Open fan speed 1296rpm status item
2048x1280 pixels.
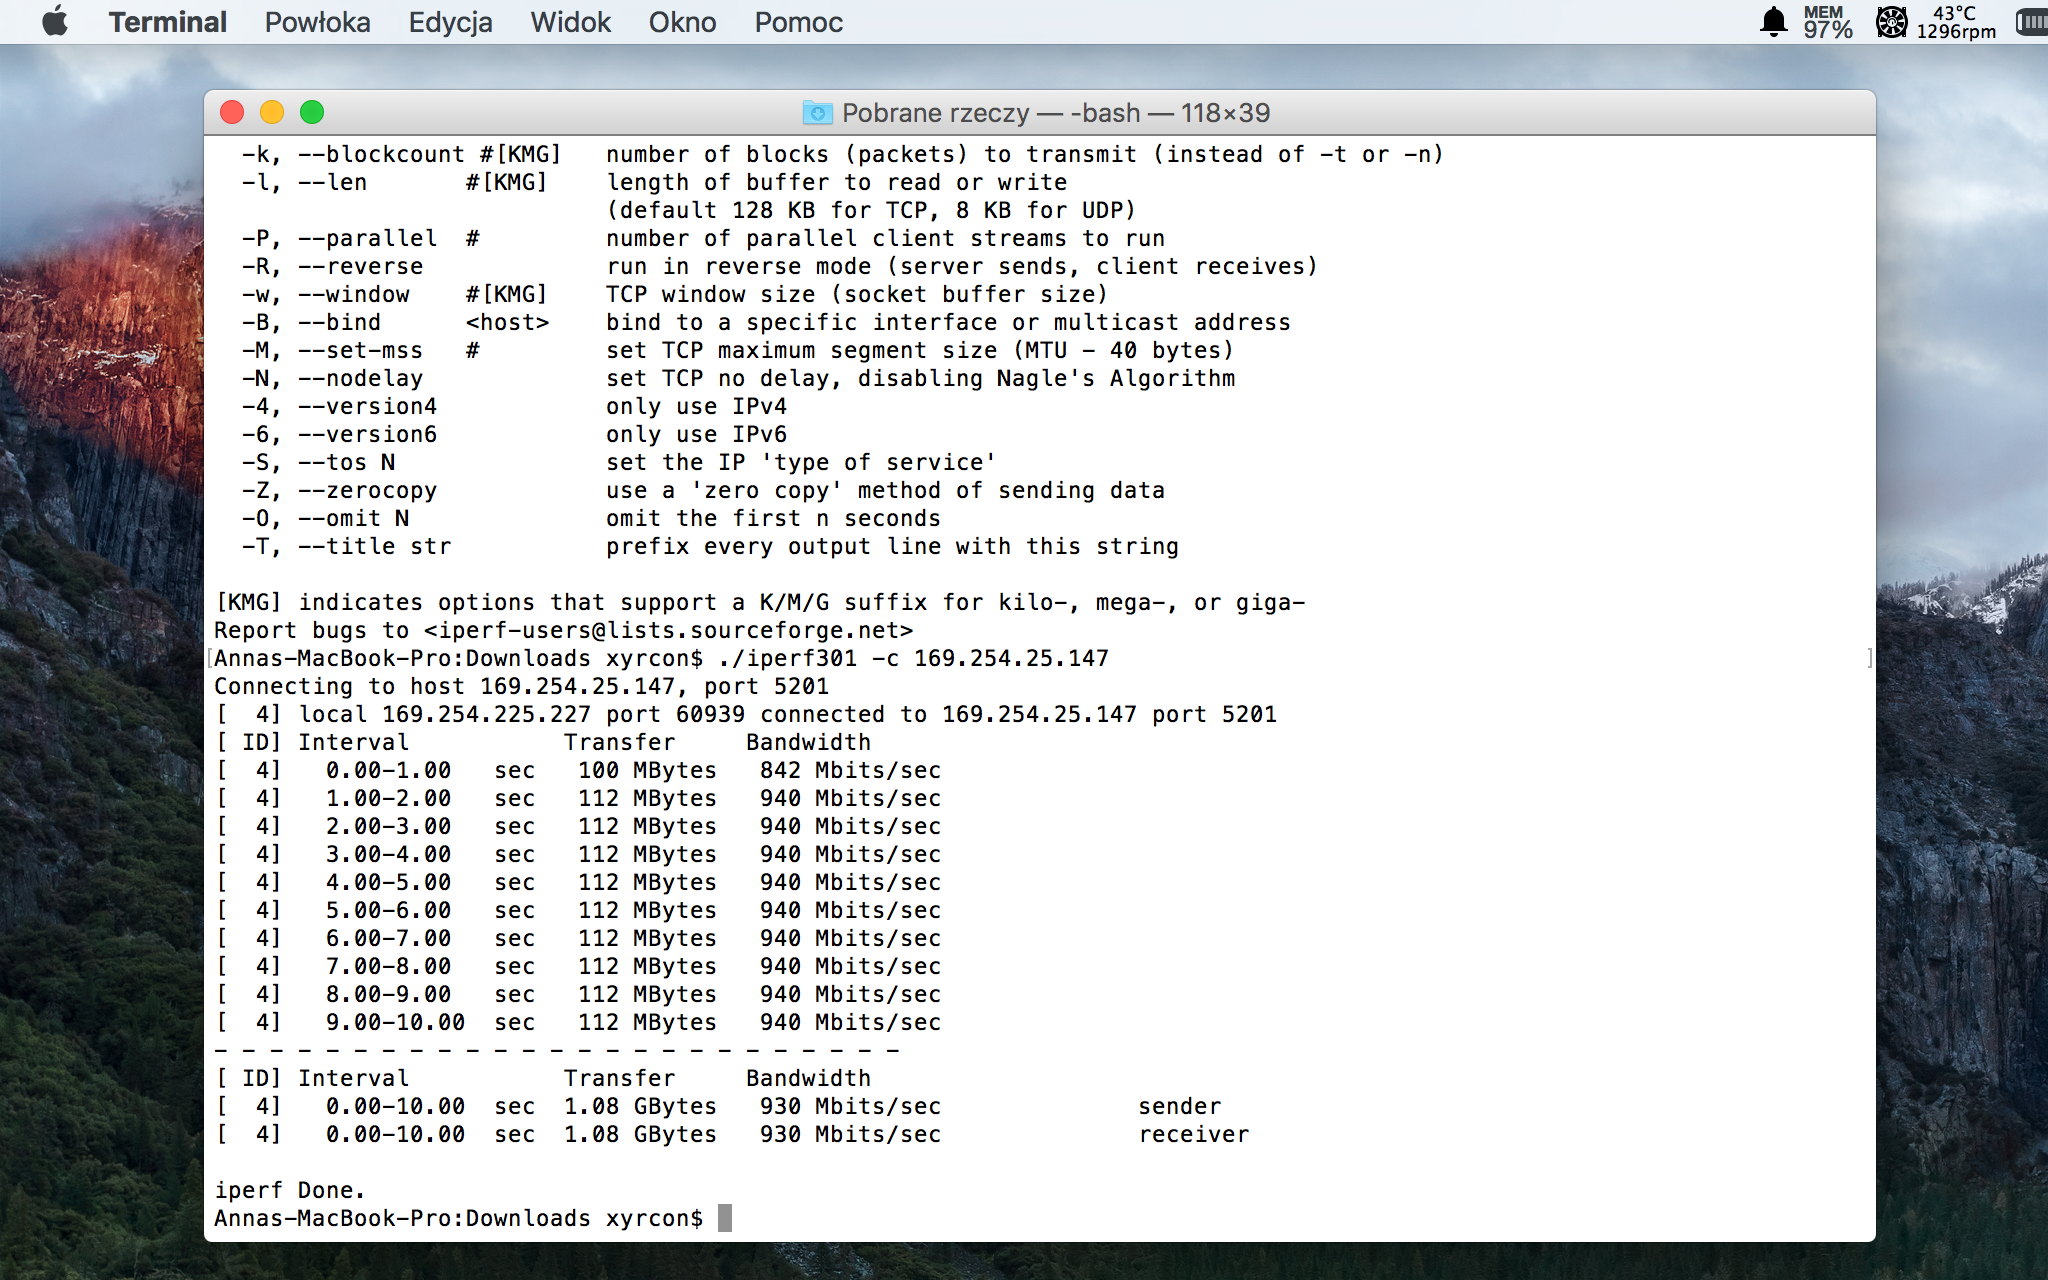click(x=1936, y=22)
